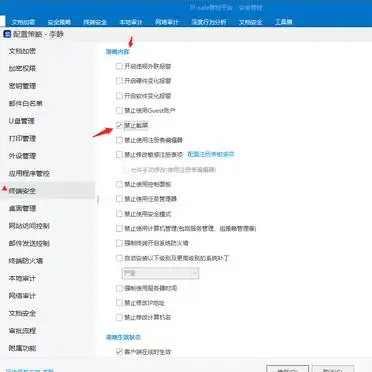Select 应用程序管控 in the policy list
372x372 pixels.
click(x=29, y=173)
